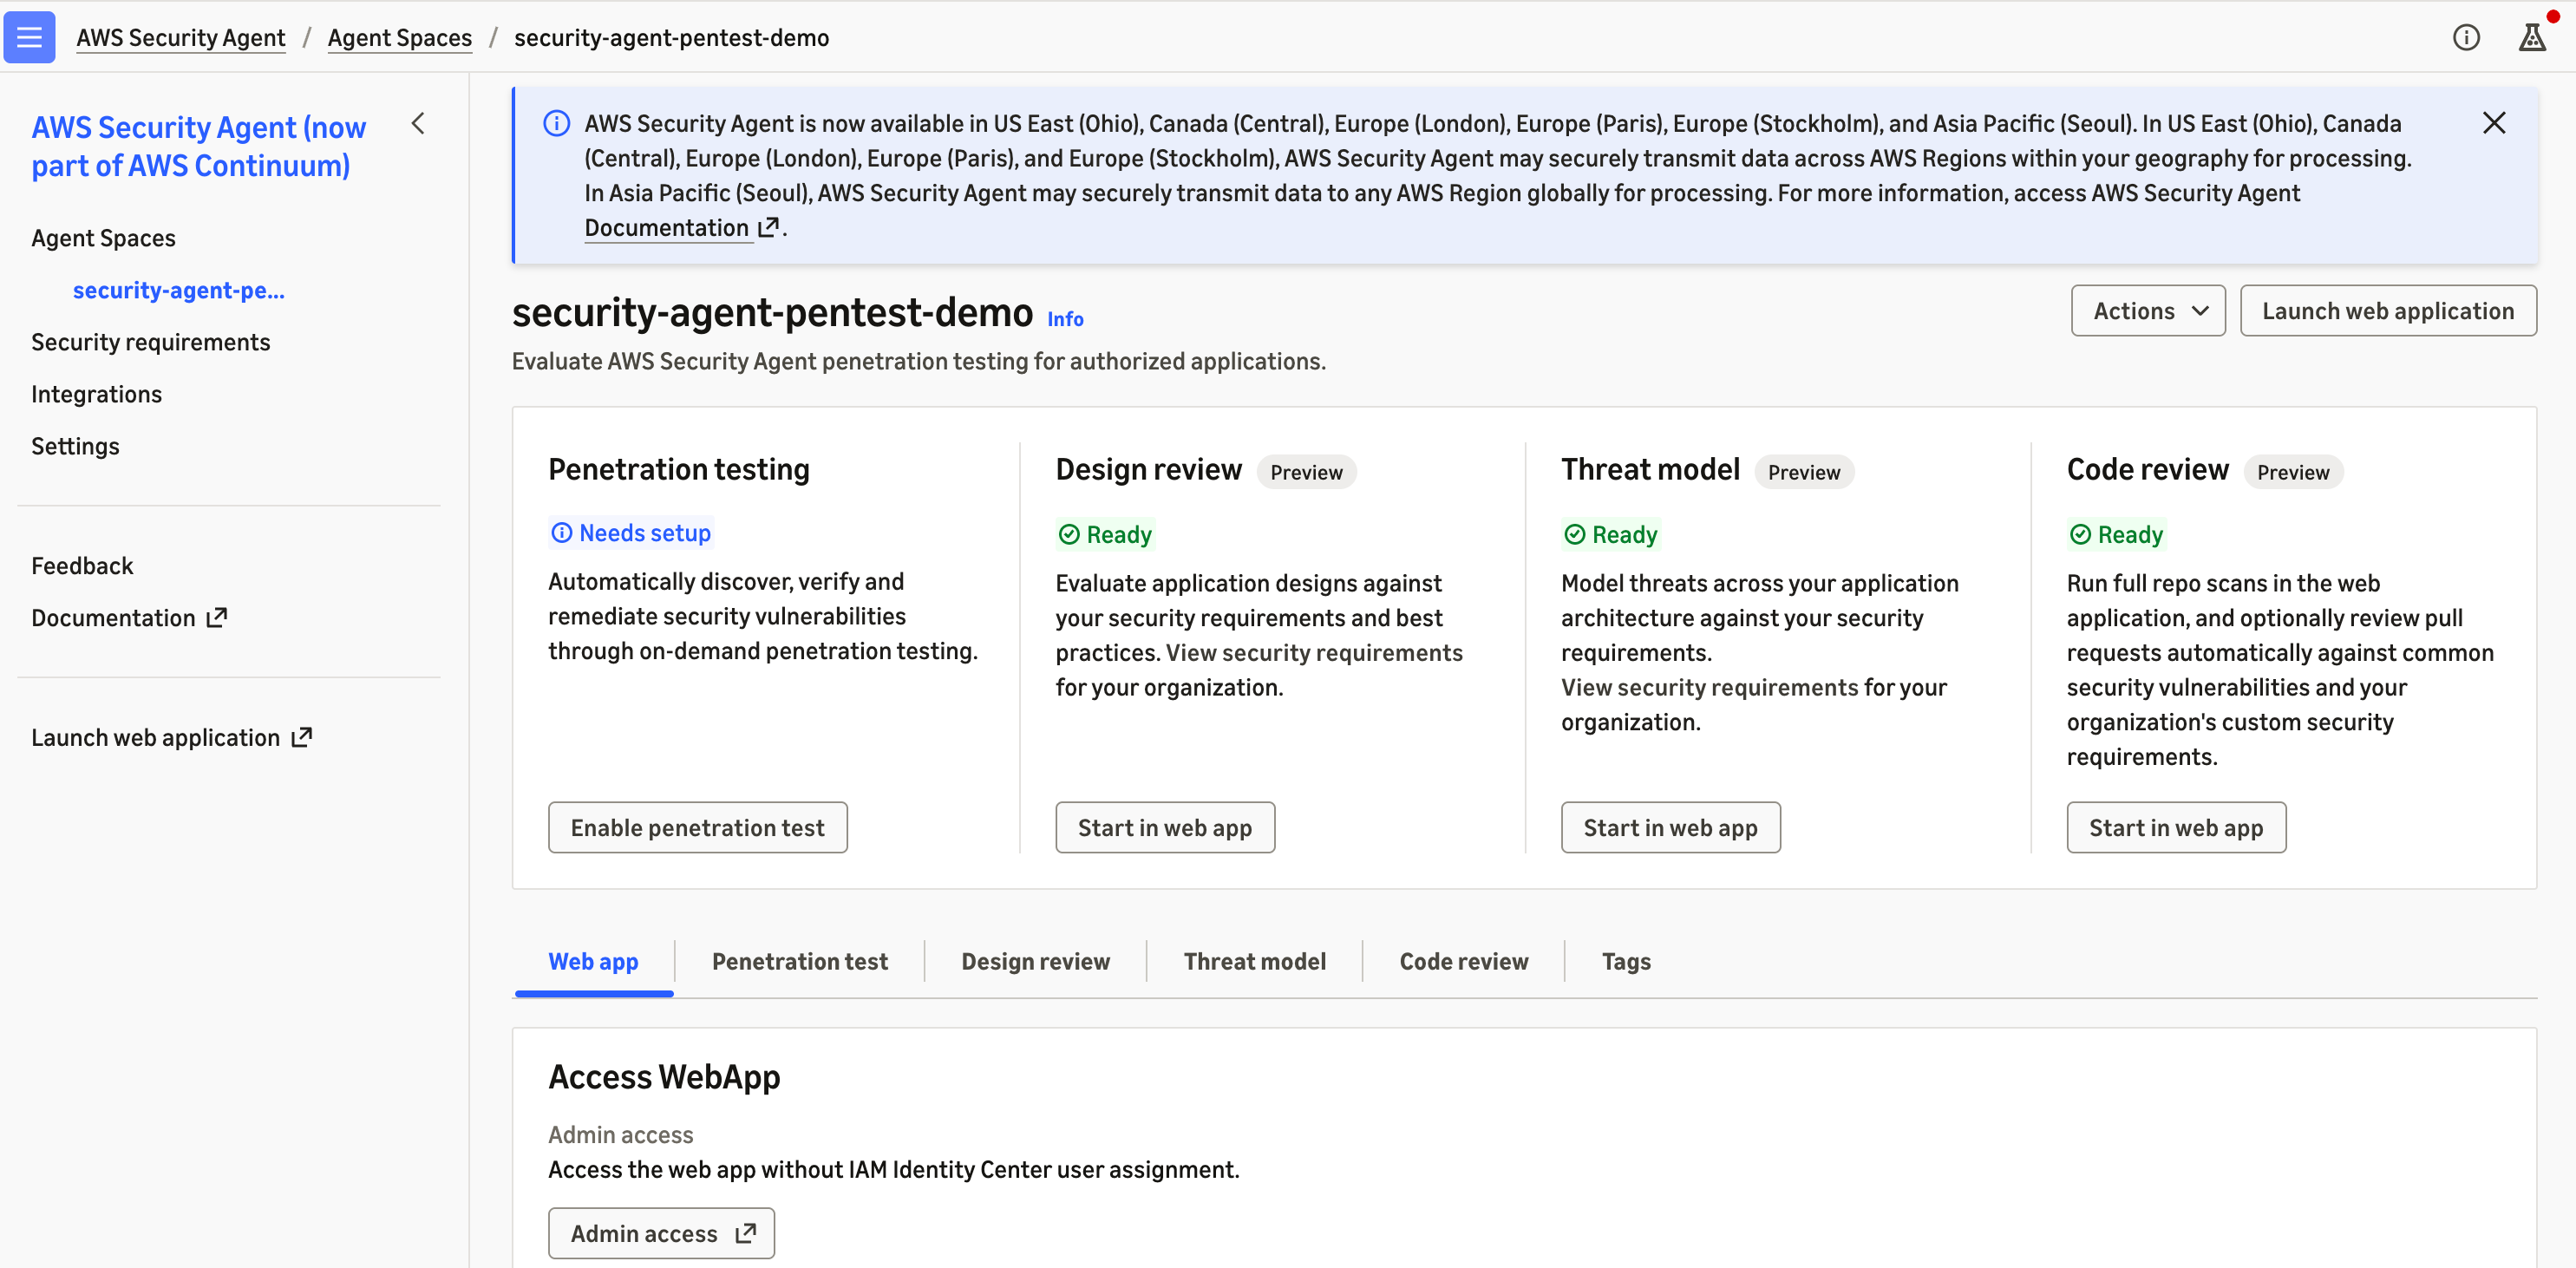Image resolution: width=2576 pixels, height=1268 pixels.
Task: Switch to the Penetration test tab
Action: pos(799,962)
